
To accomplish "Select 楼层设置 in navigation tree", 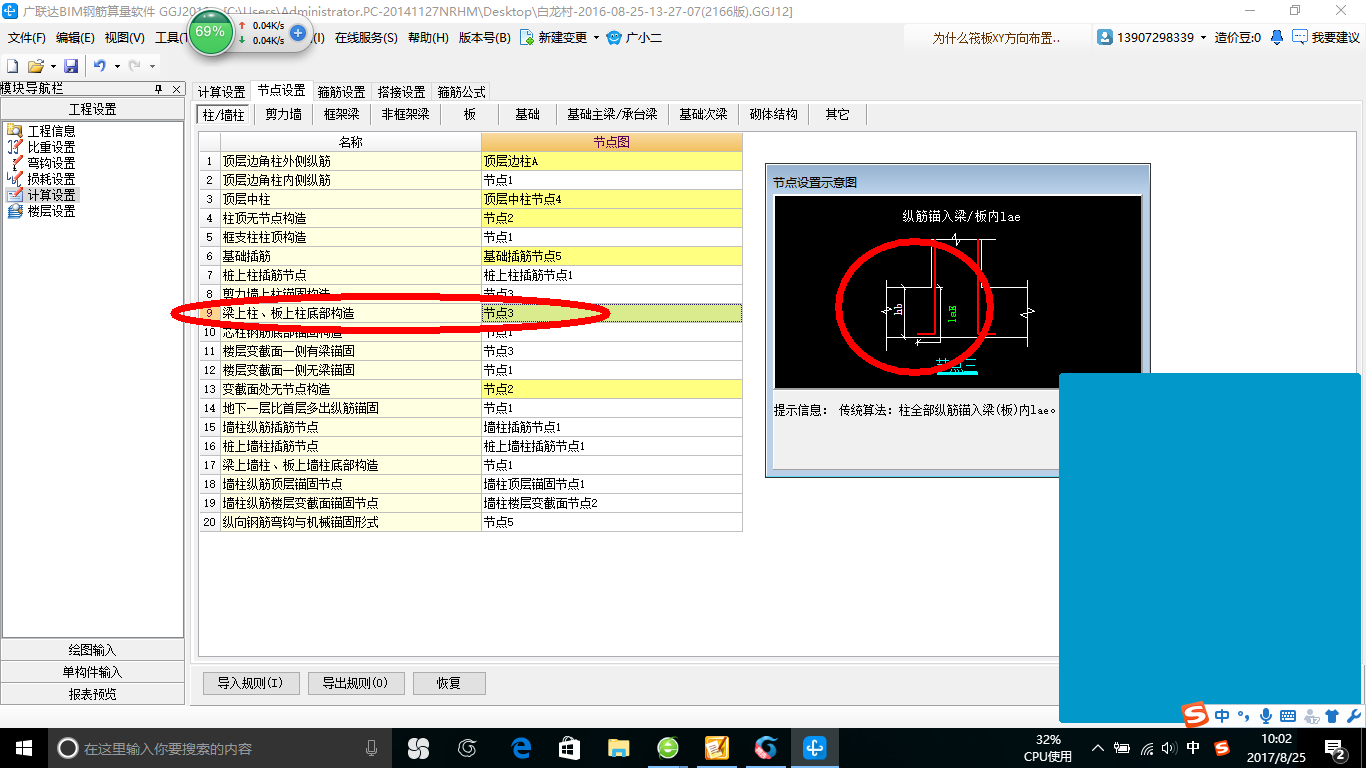I will point(51,211).
